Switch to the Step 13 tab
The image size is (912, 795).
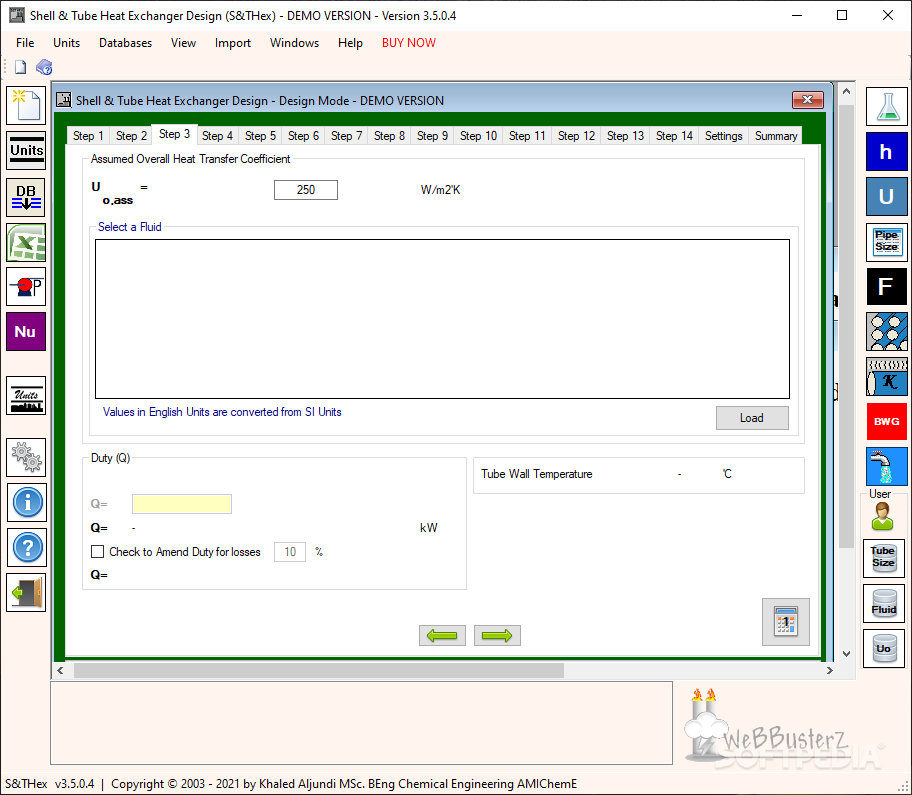point(625,136)
